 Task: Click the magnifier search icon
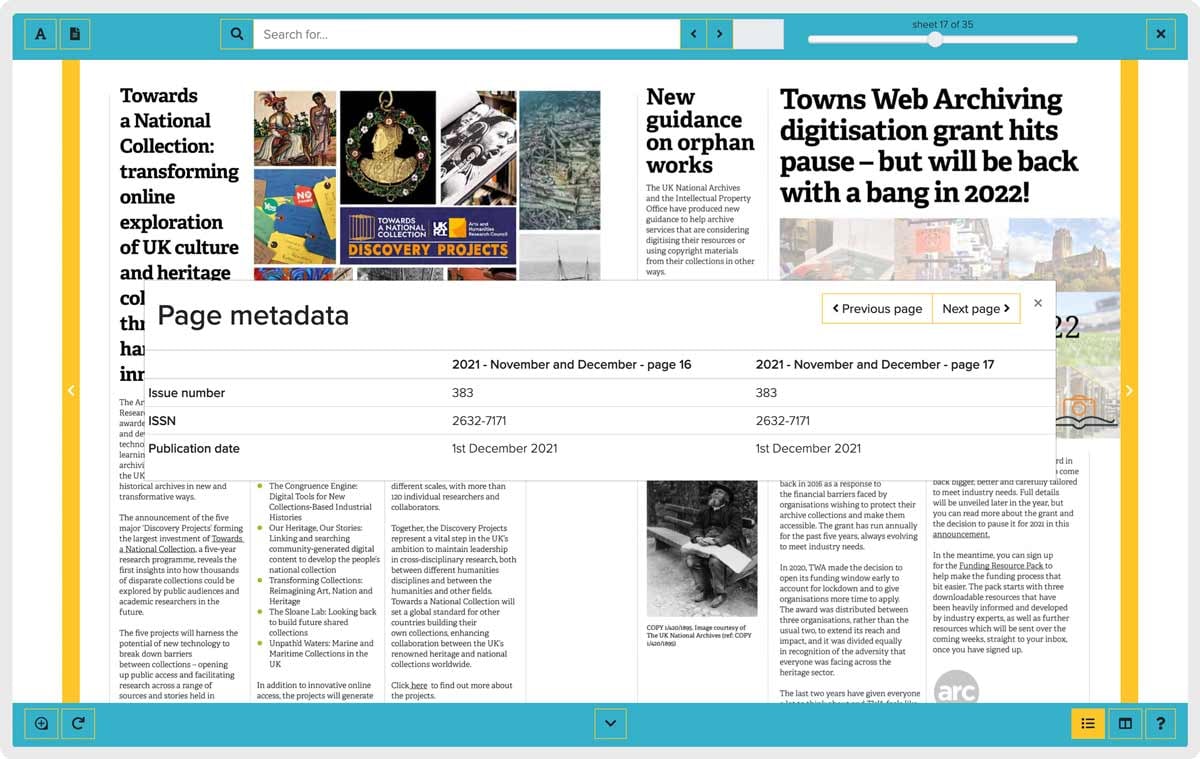click(237, 34)
